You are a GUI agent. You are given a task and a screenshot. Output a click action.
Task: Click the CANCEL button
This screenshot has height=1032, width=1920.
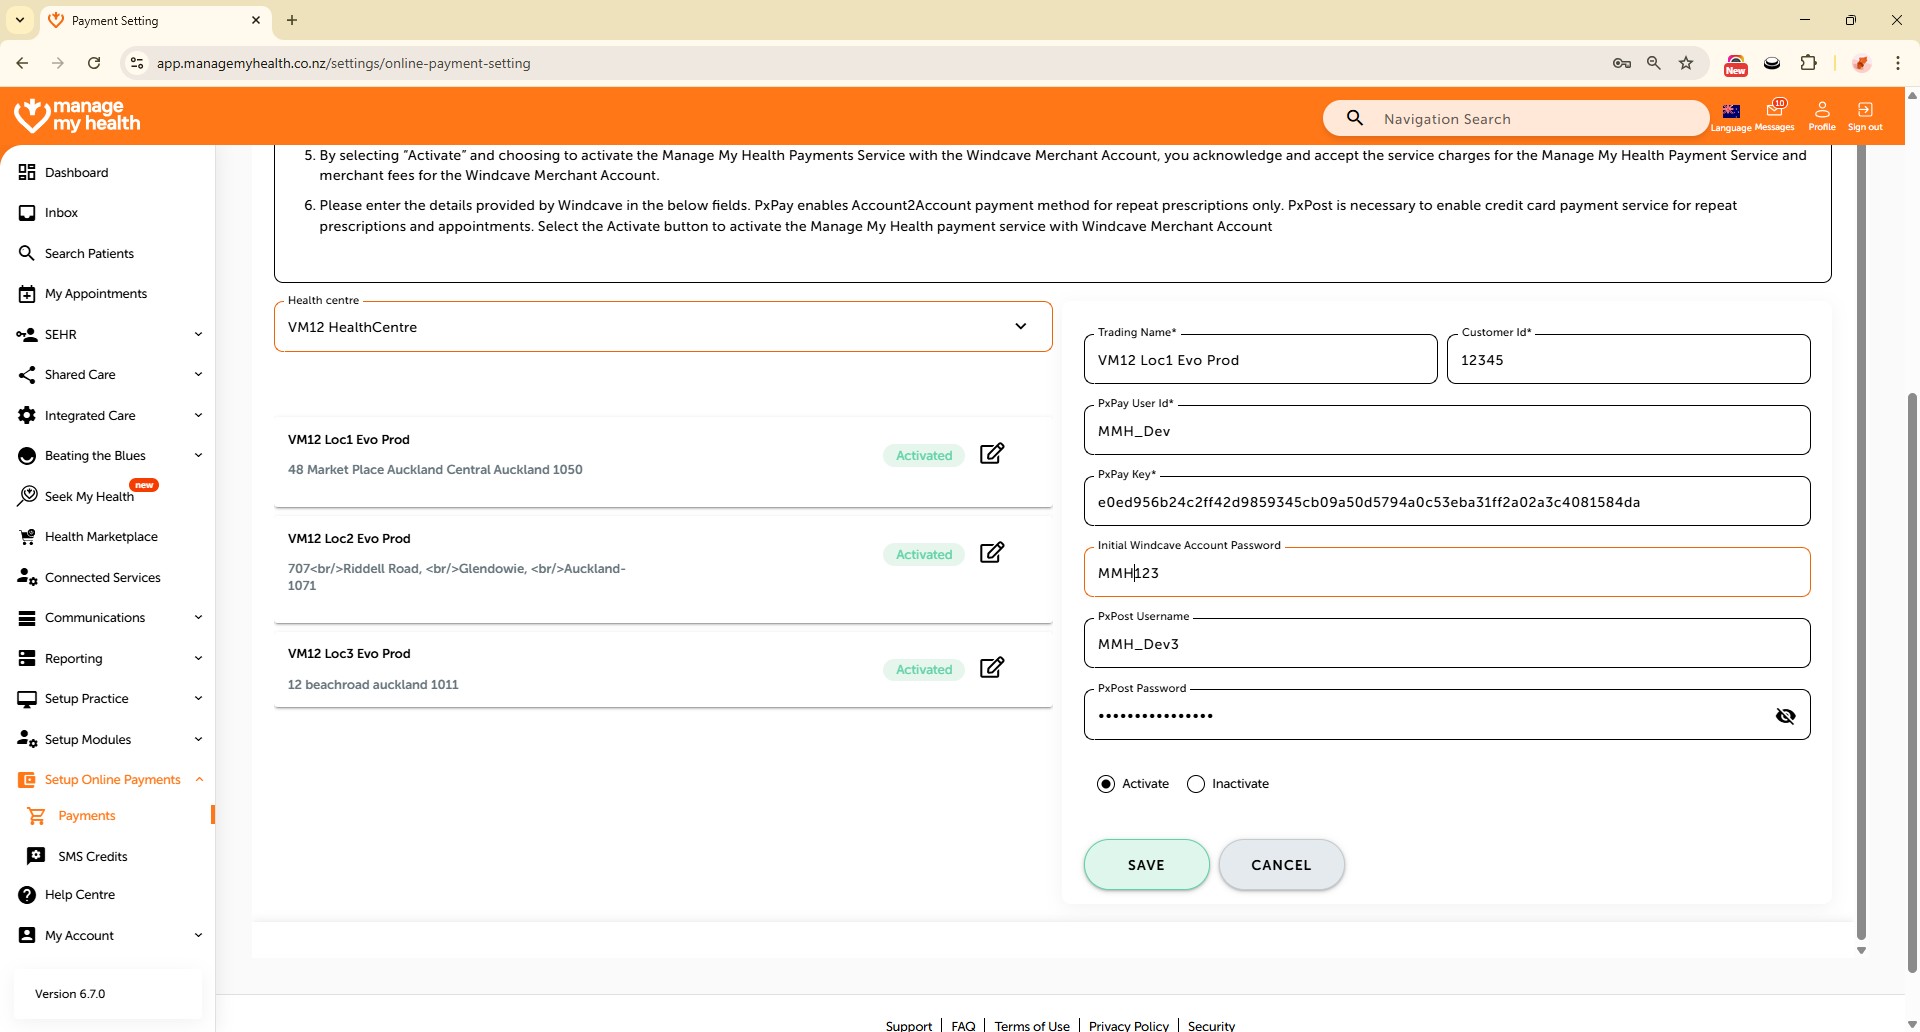[1281, 865]
